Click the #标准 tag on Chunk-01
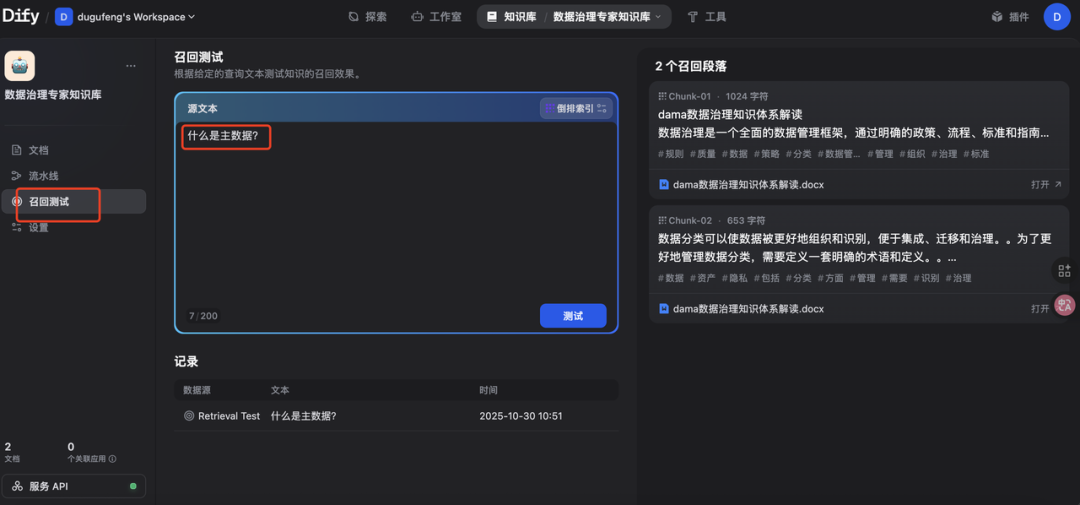The height and width of the screenshot is (505, 1080). tap(976, 154)
